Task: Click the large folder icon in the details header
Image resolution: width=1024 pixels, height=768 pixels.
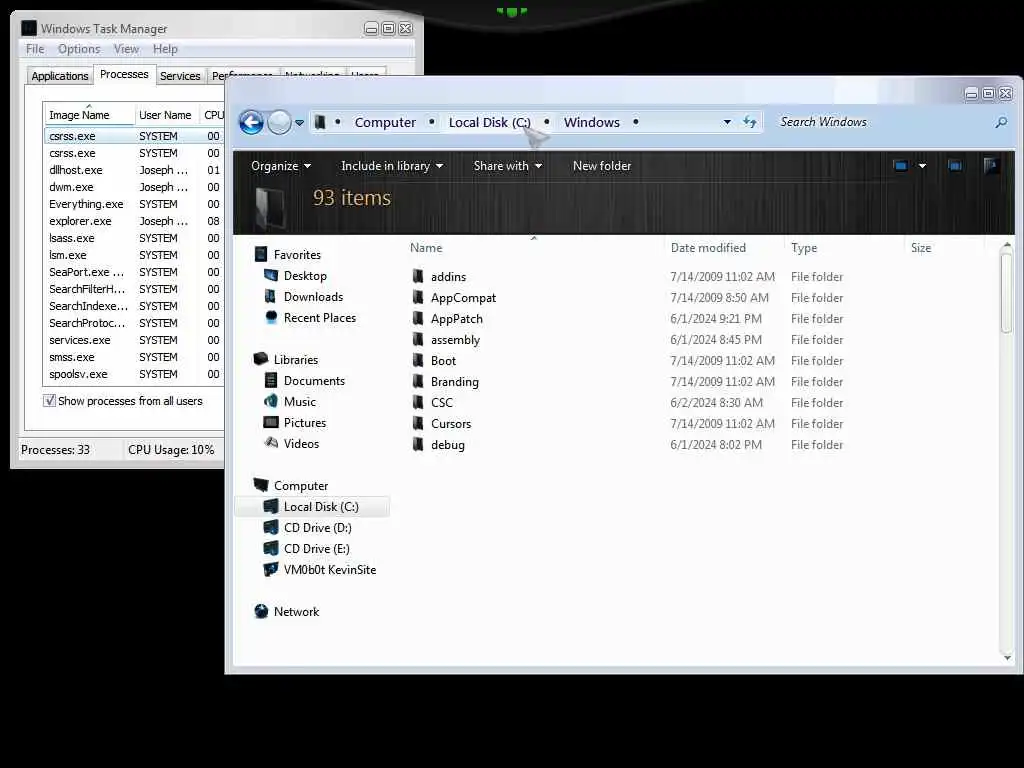Action: [270, 208]
